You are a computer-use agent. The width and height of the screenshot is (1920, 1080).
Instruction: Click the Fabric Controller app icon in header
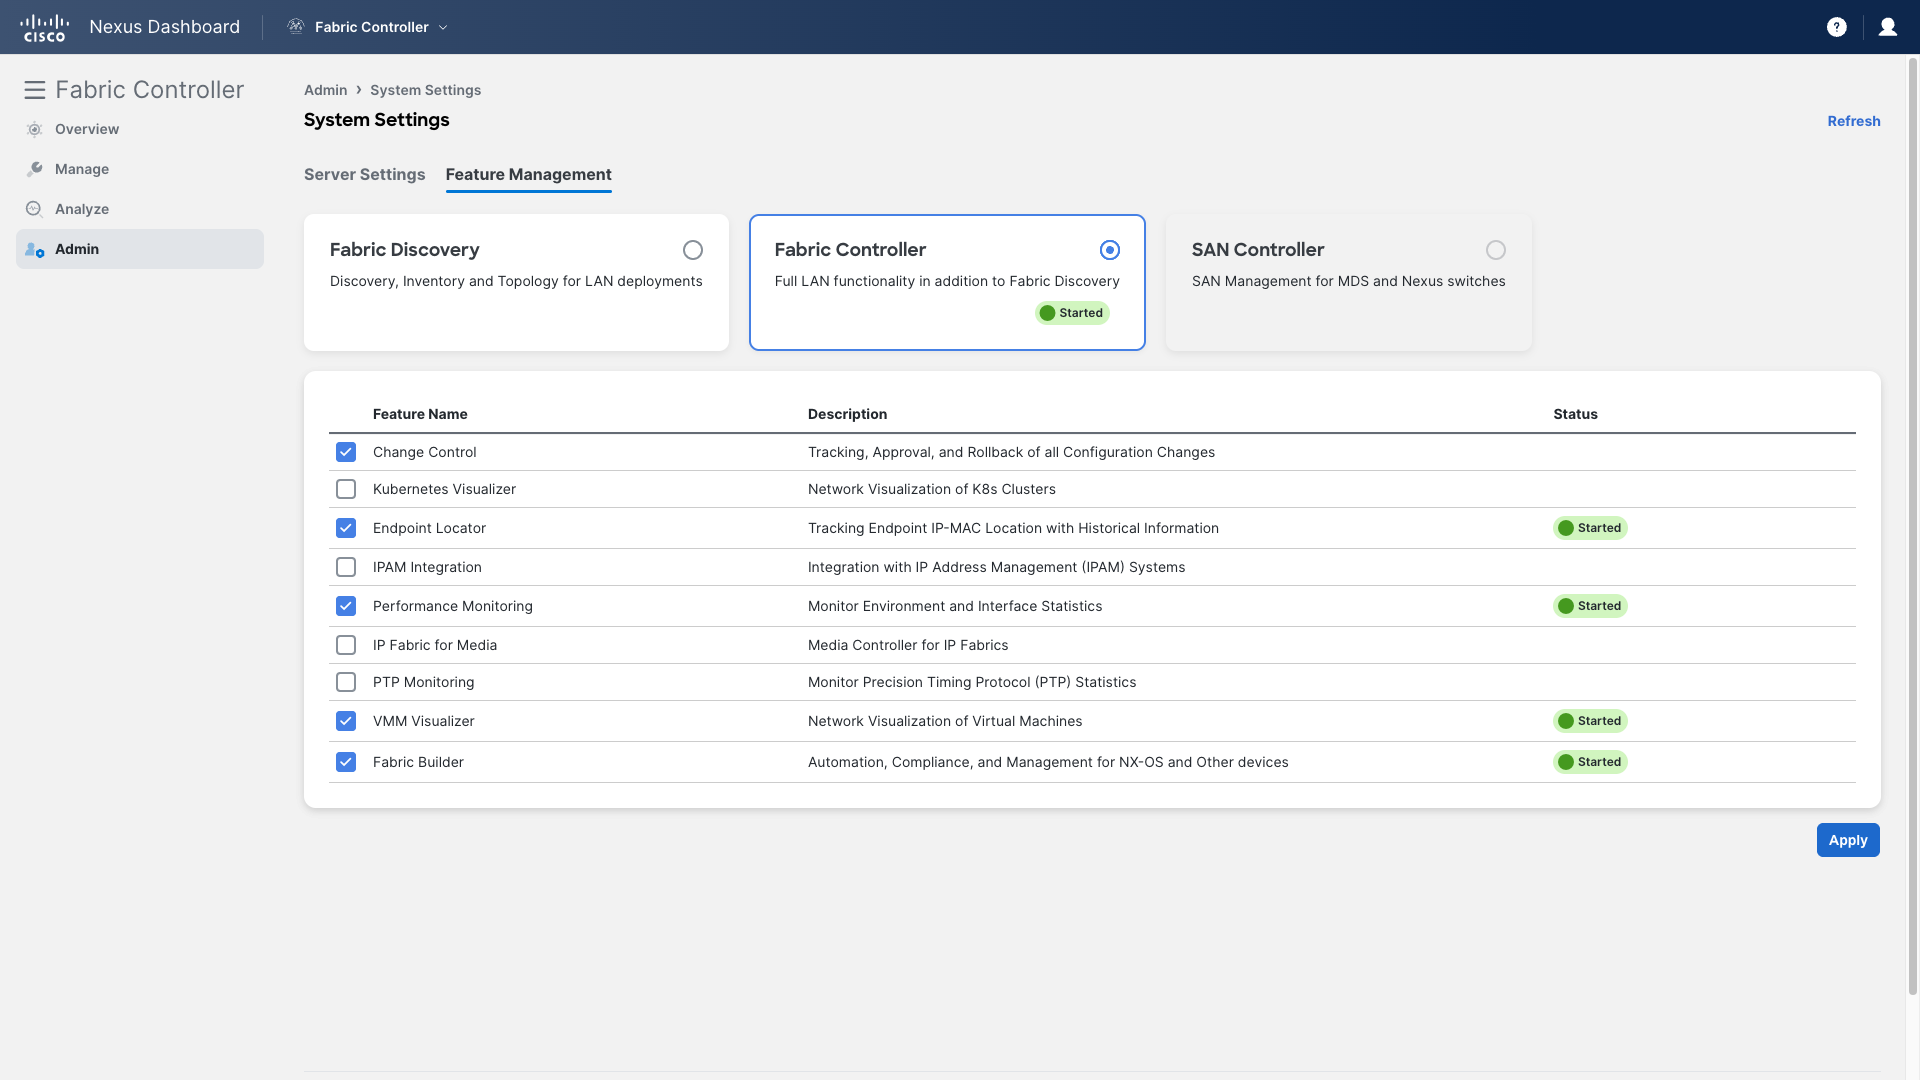pos(296,27)
